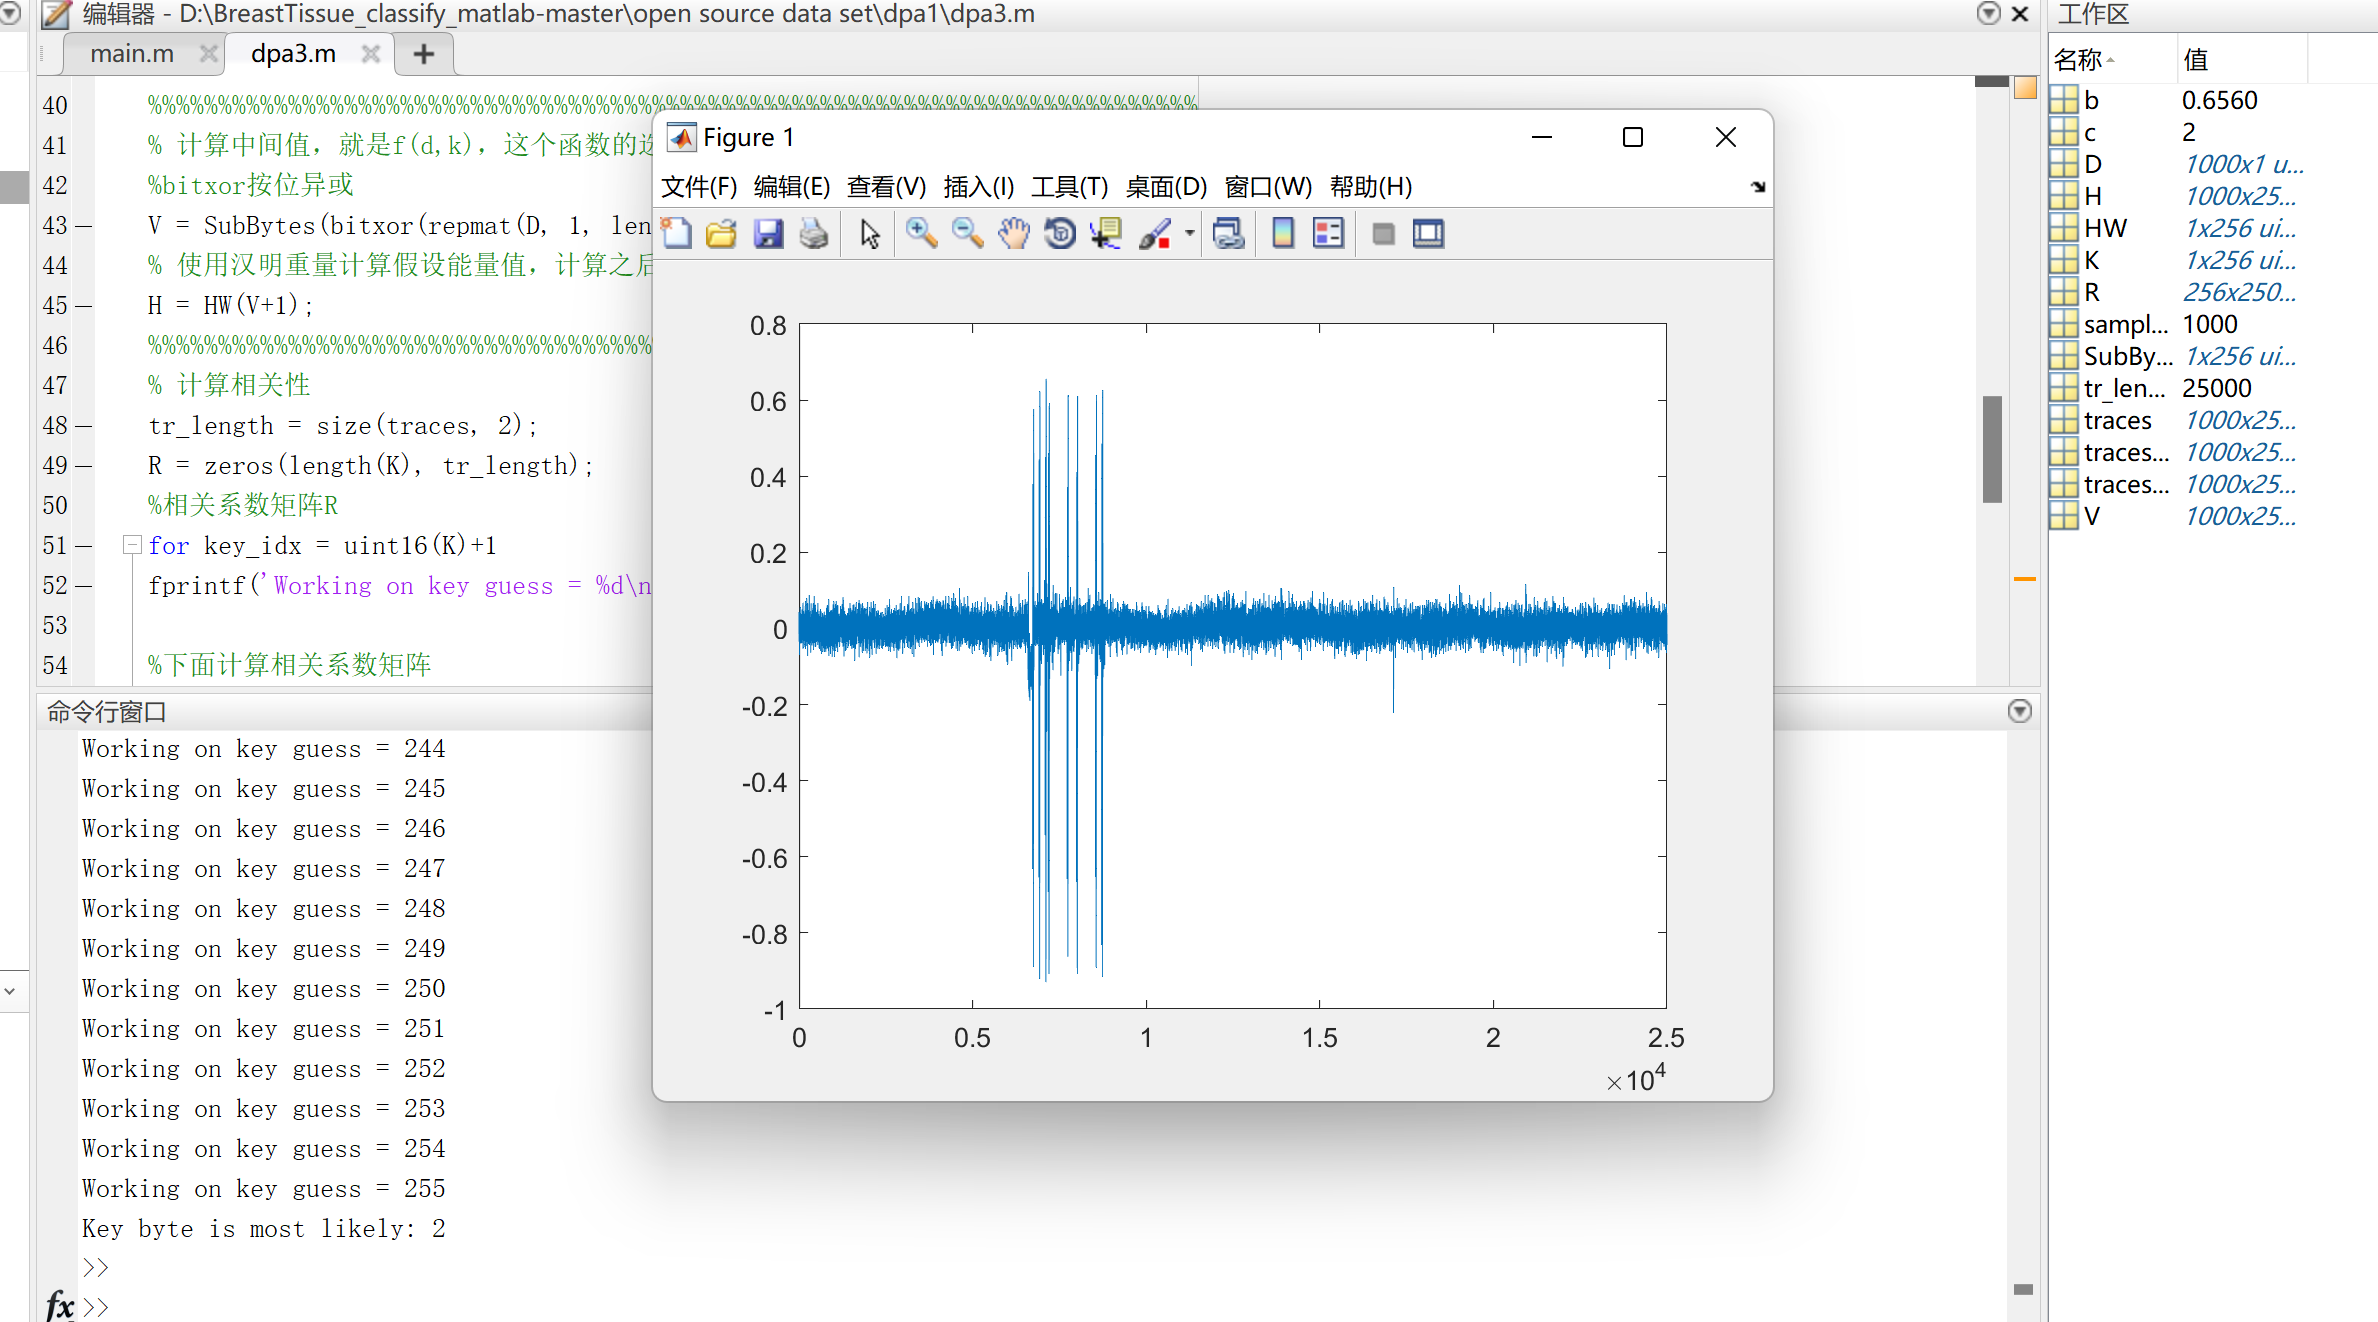Close the dpa3.m tab
Image resolution: width=2378 pixels, height=1322 pixels.
(x=371, y=54)
